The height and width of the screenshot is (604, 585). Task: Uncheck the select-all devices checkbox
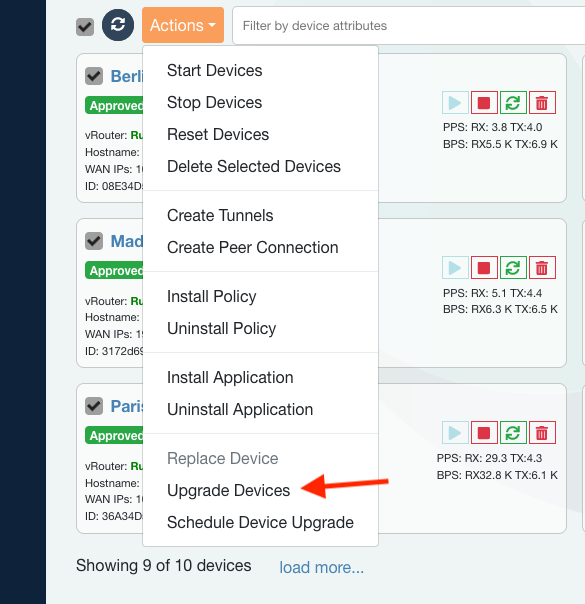click(x=85, y=27)
